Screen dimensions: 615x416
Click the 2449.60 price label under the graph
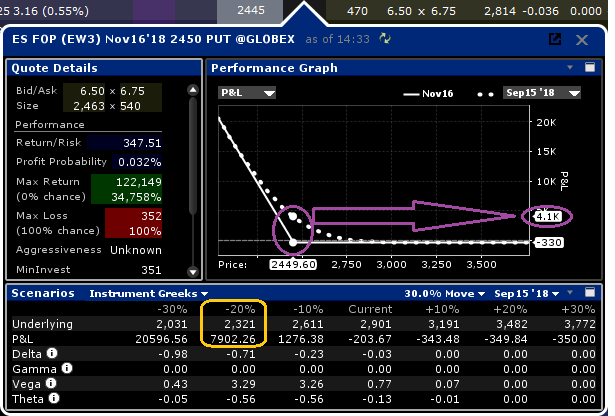[293, 265]
